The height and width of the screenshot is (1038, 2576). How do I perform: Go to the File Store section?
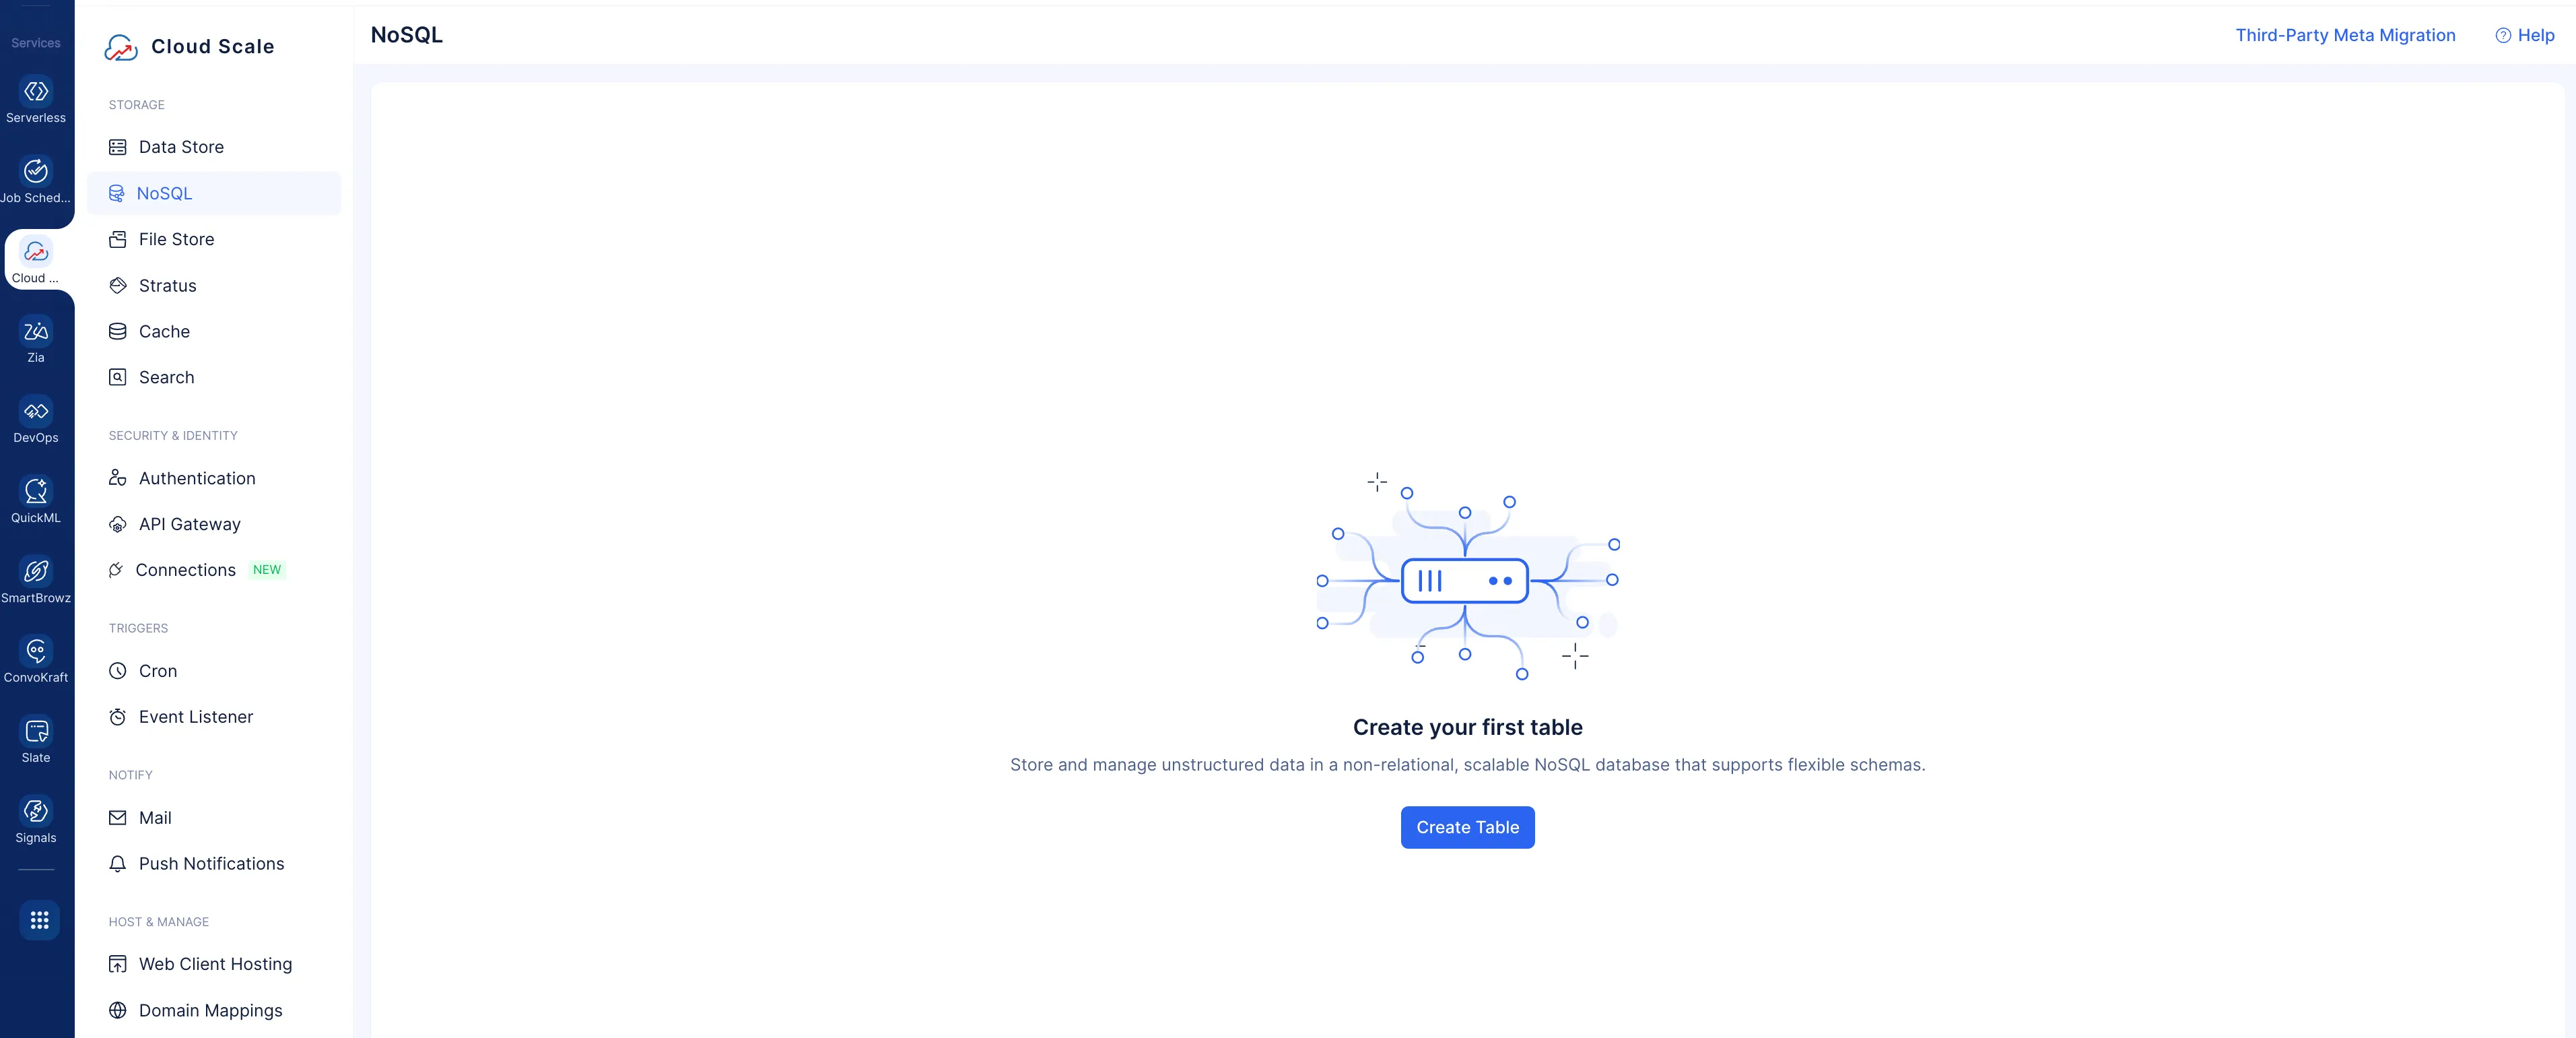pyautogui.click(x=176, y=239)
